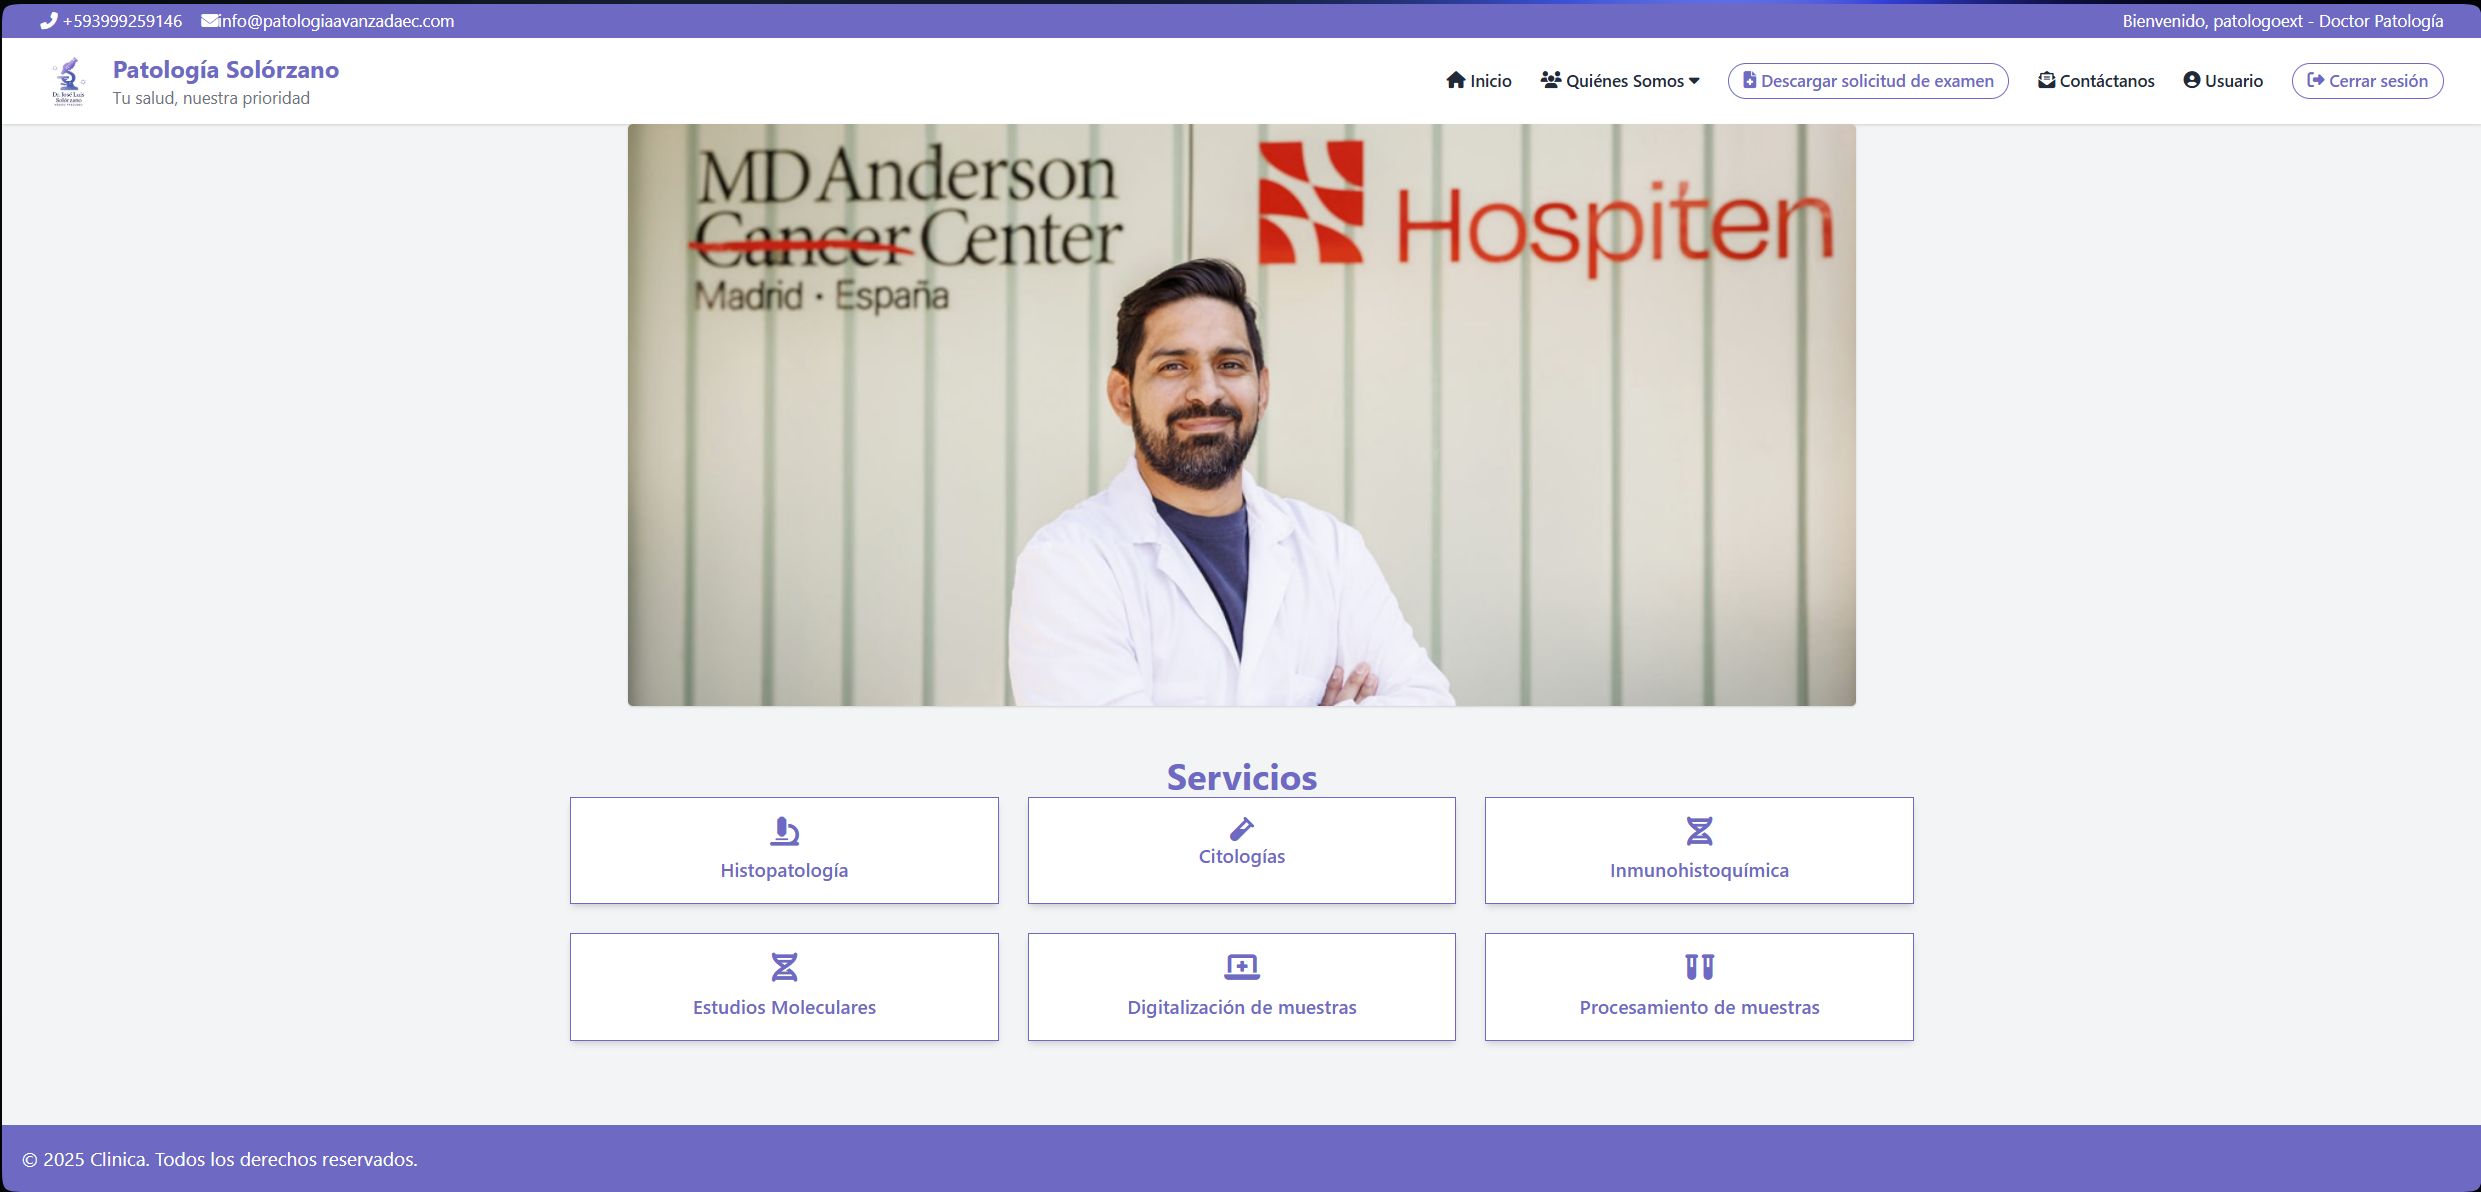Click the eyedropper icon above Citologías
The image size is (2481, 1192).
tap(1241, 829)
